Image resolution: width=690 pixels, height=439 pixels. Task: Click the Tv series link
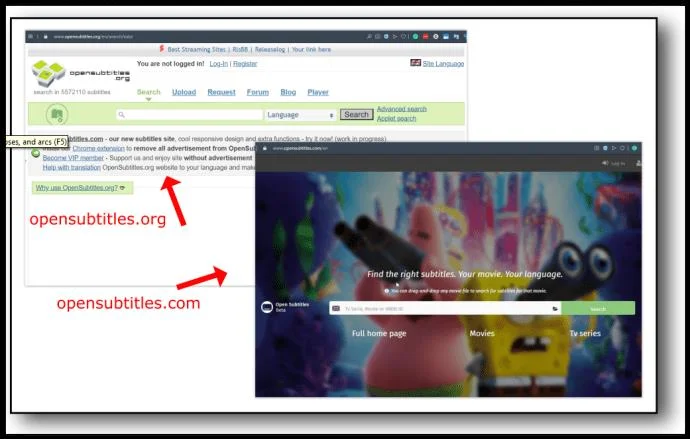tap(585, 333)
